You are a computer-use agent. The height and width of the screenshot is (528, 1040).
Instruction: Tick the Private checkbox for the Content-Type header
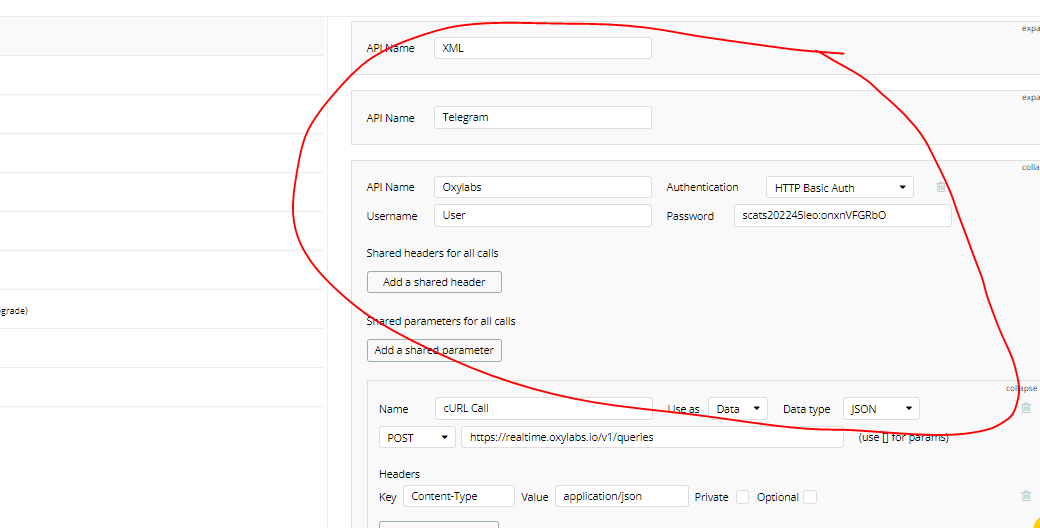pos(742,497)
